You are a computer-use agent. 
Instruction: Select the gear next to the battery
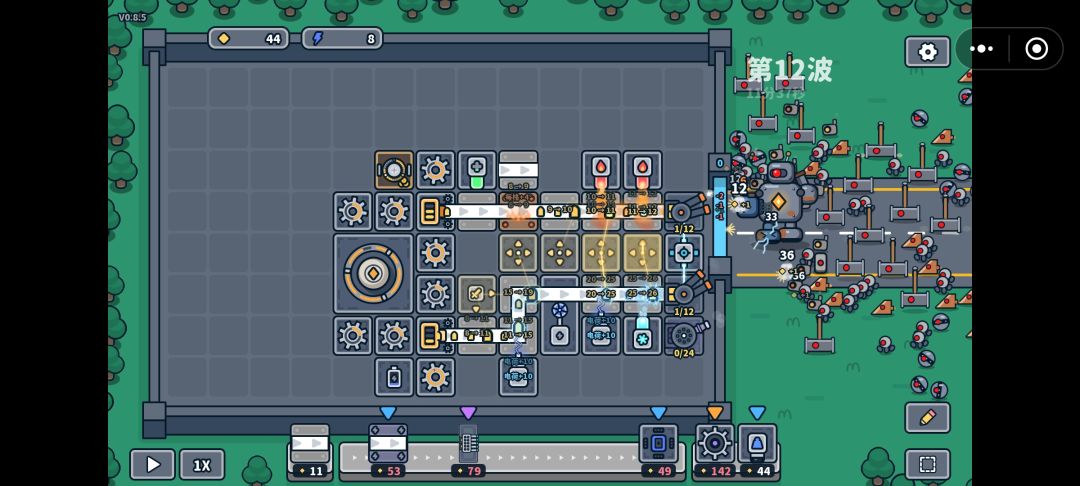point(435,377)
